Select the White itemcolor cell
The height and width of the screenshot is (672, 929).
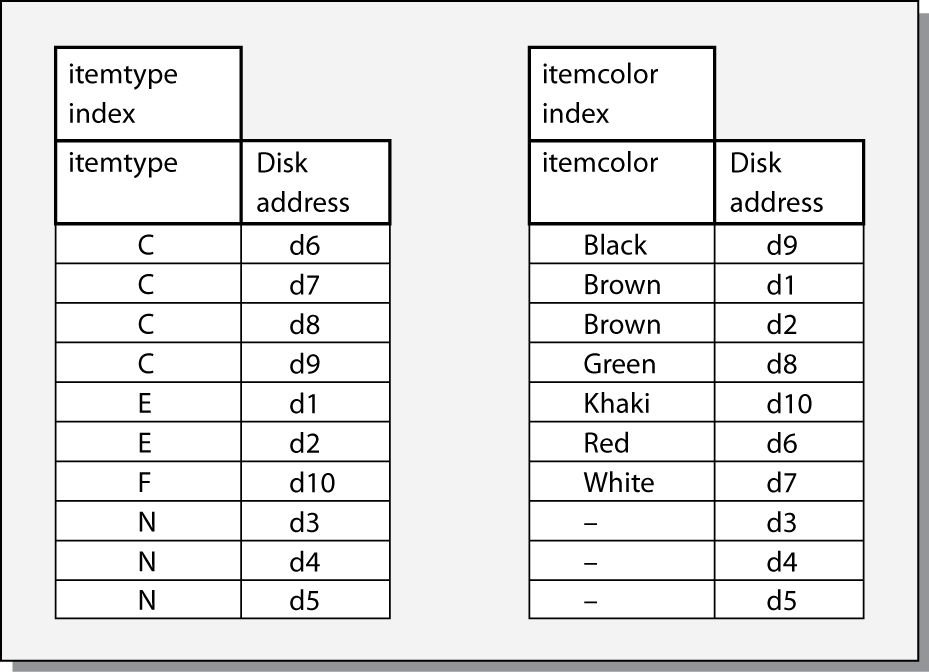[621, 482]
